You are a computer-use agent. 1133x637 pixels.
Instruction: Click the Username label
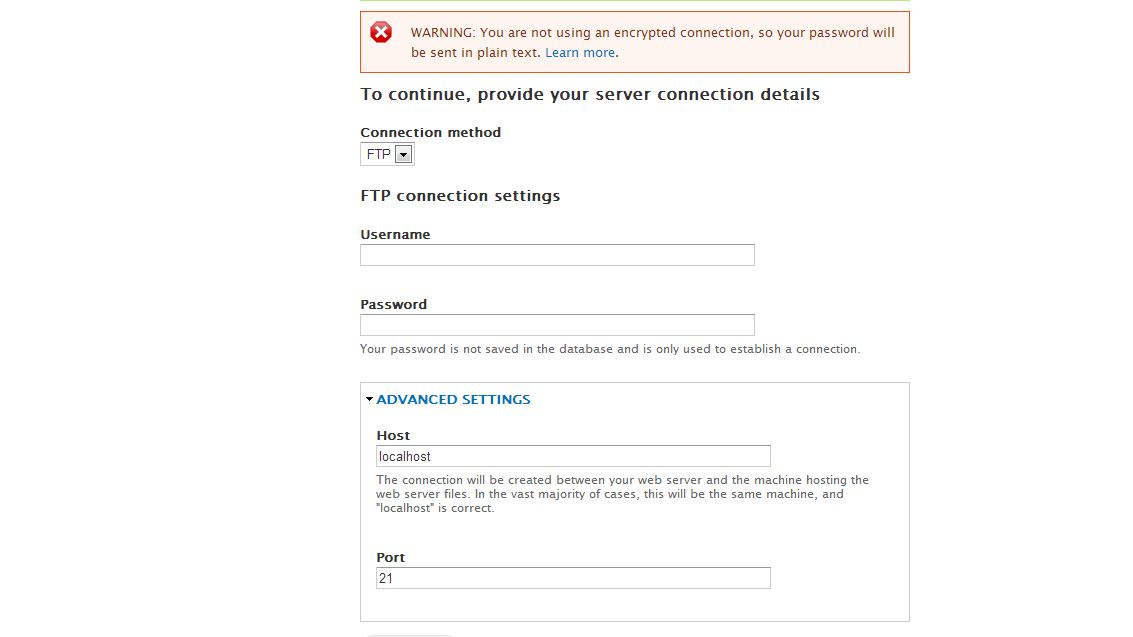click(x=395, y=235)
